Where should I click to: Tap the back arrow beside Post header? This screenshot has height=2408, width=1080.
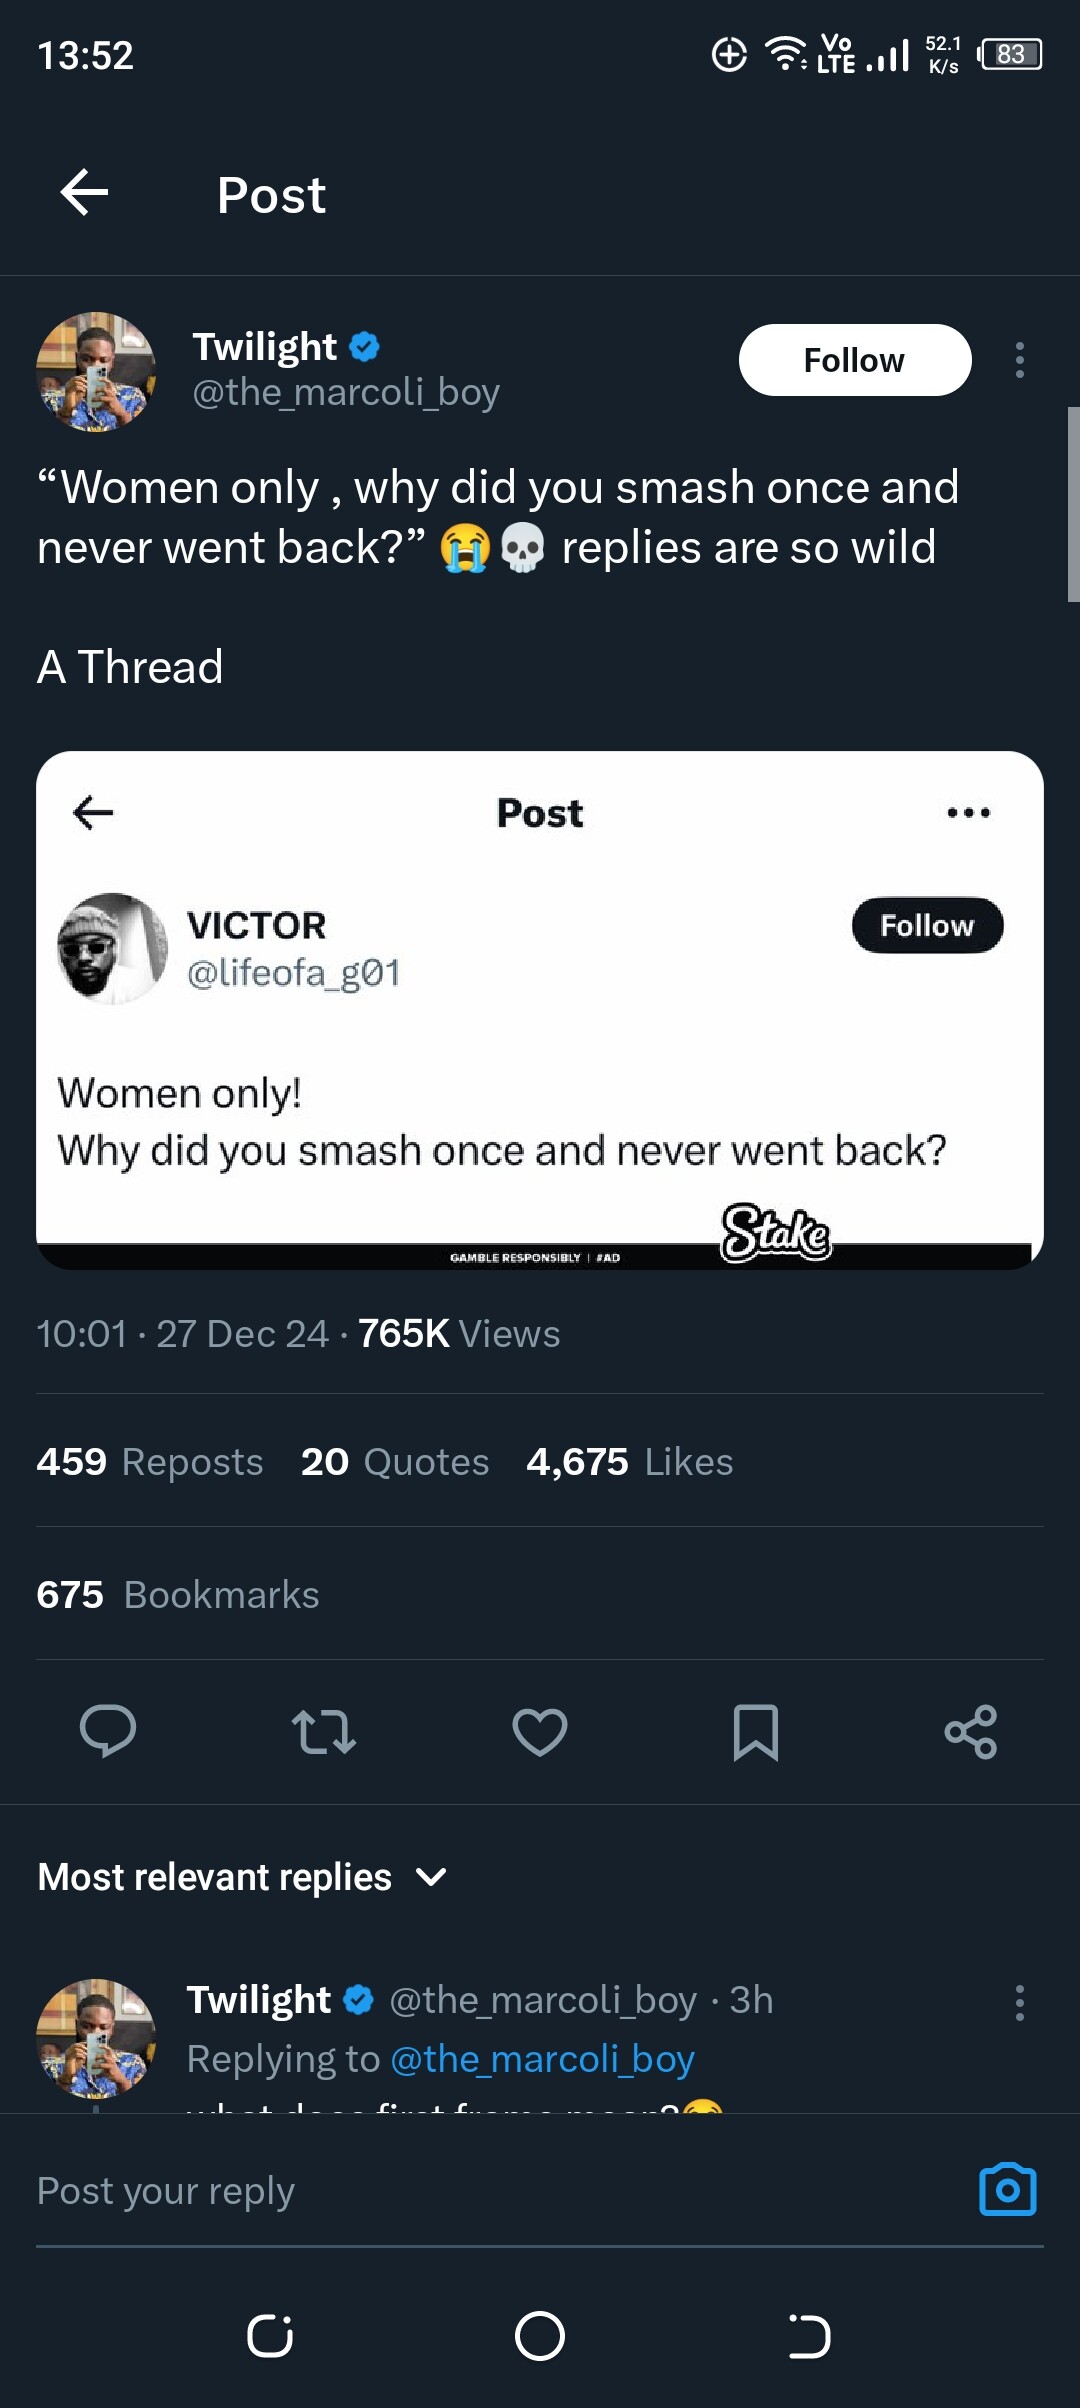pyautogui.click(x=85, y=193)
